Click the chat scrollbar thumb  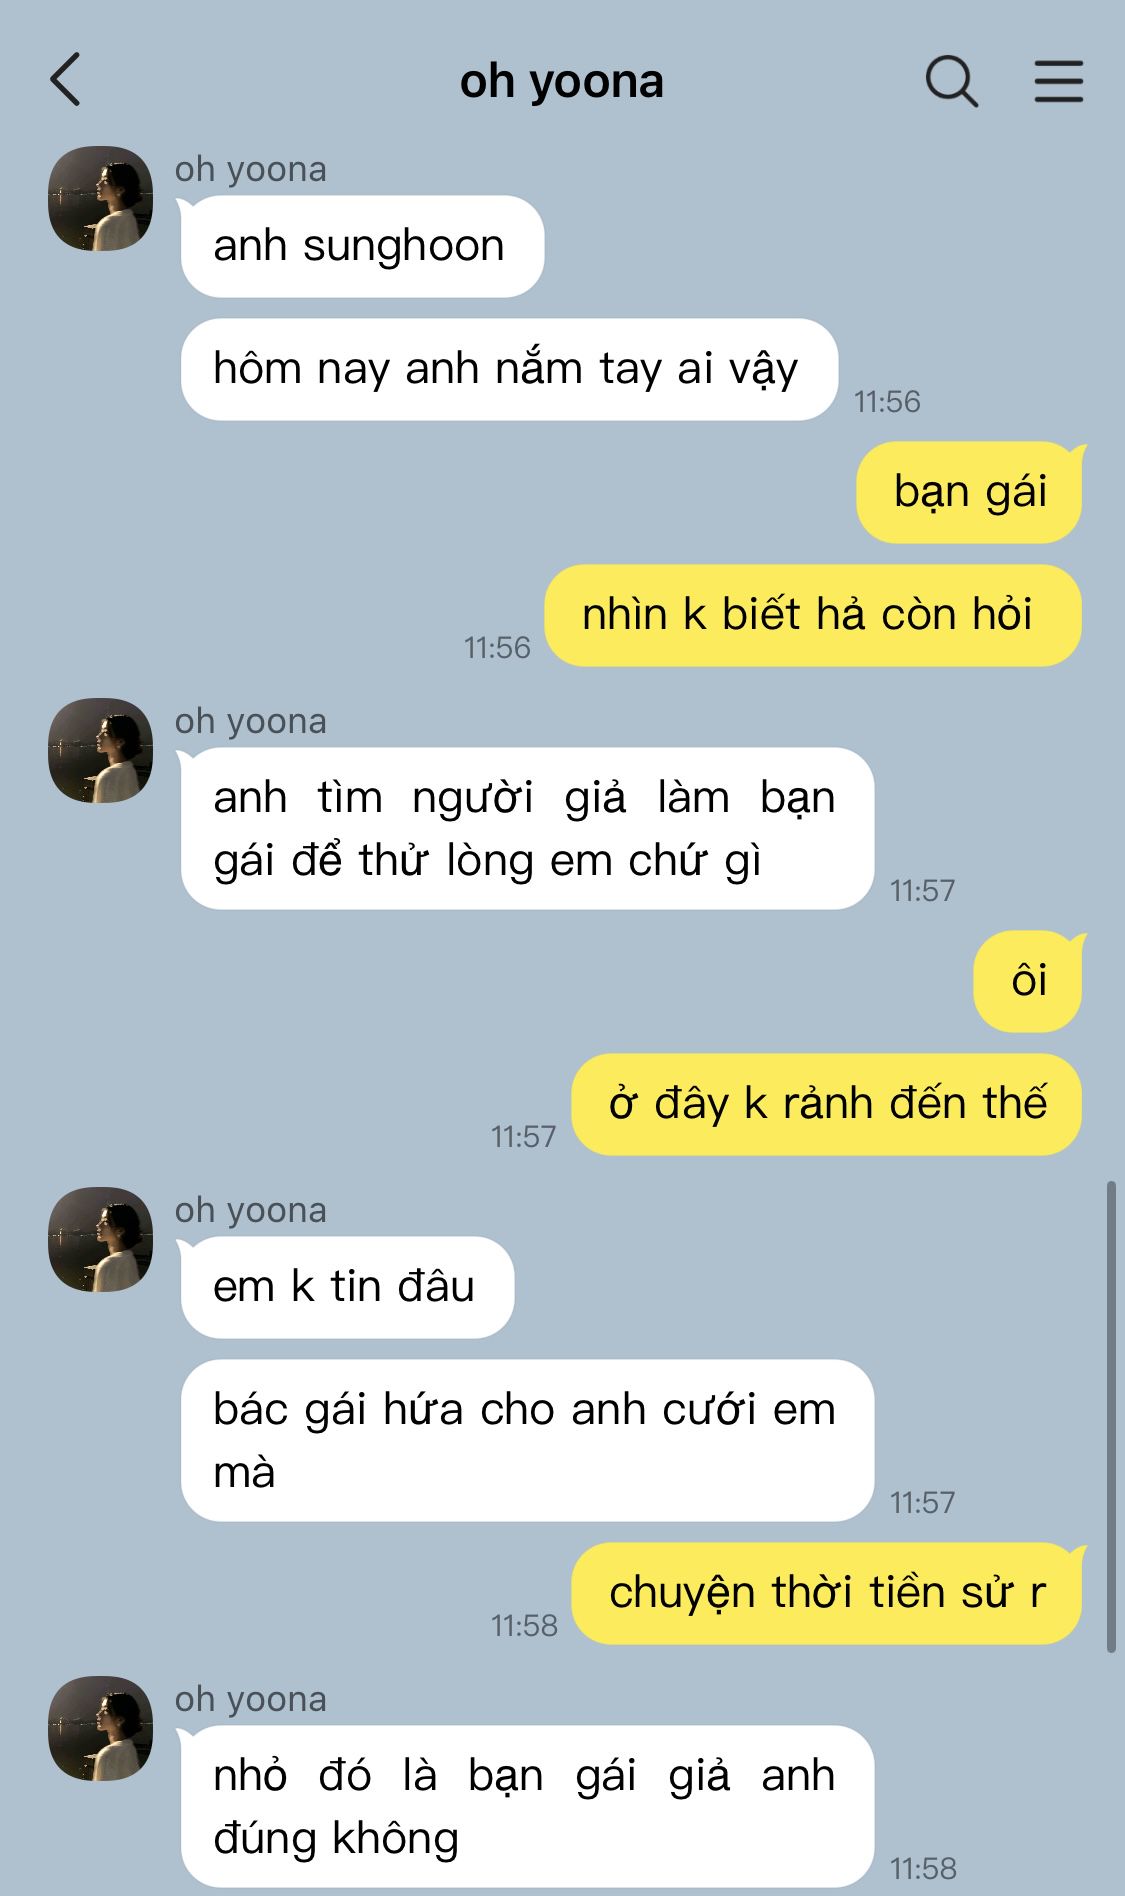1111,1418
